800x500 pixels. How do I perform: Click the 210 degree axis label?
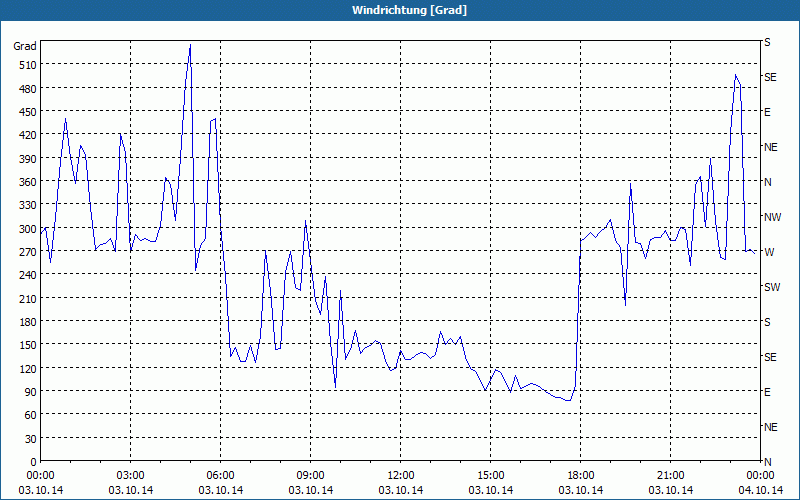pyautogui.click(x=28, y=298)
